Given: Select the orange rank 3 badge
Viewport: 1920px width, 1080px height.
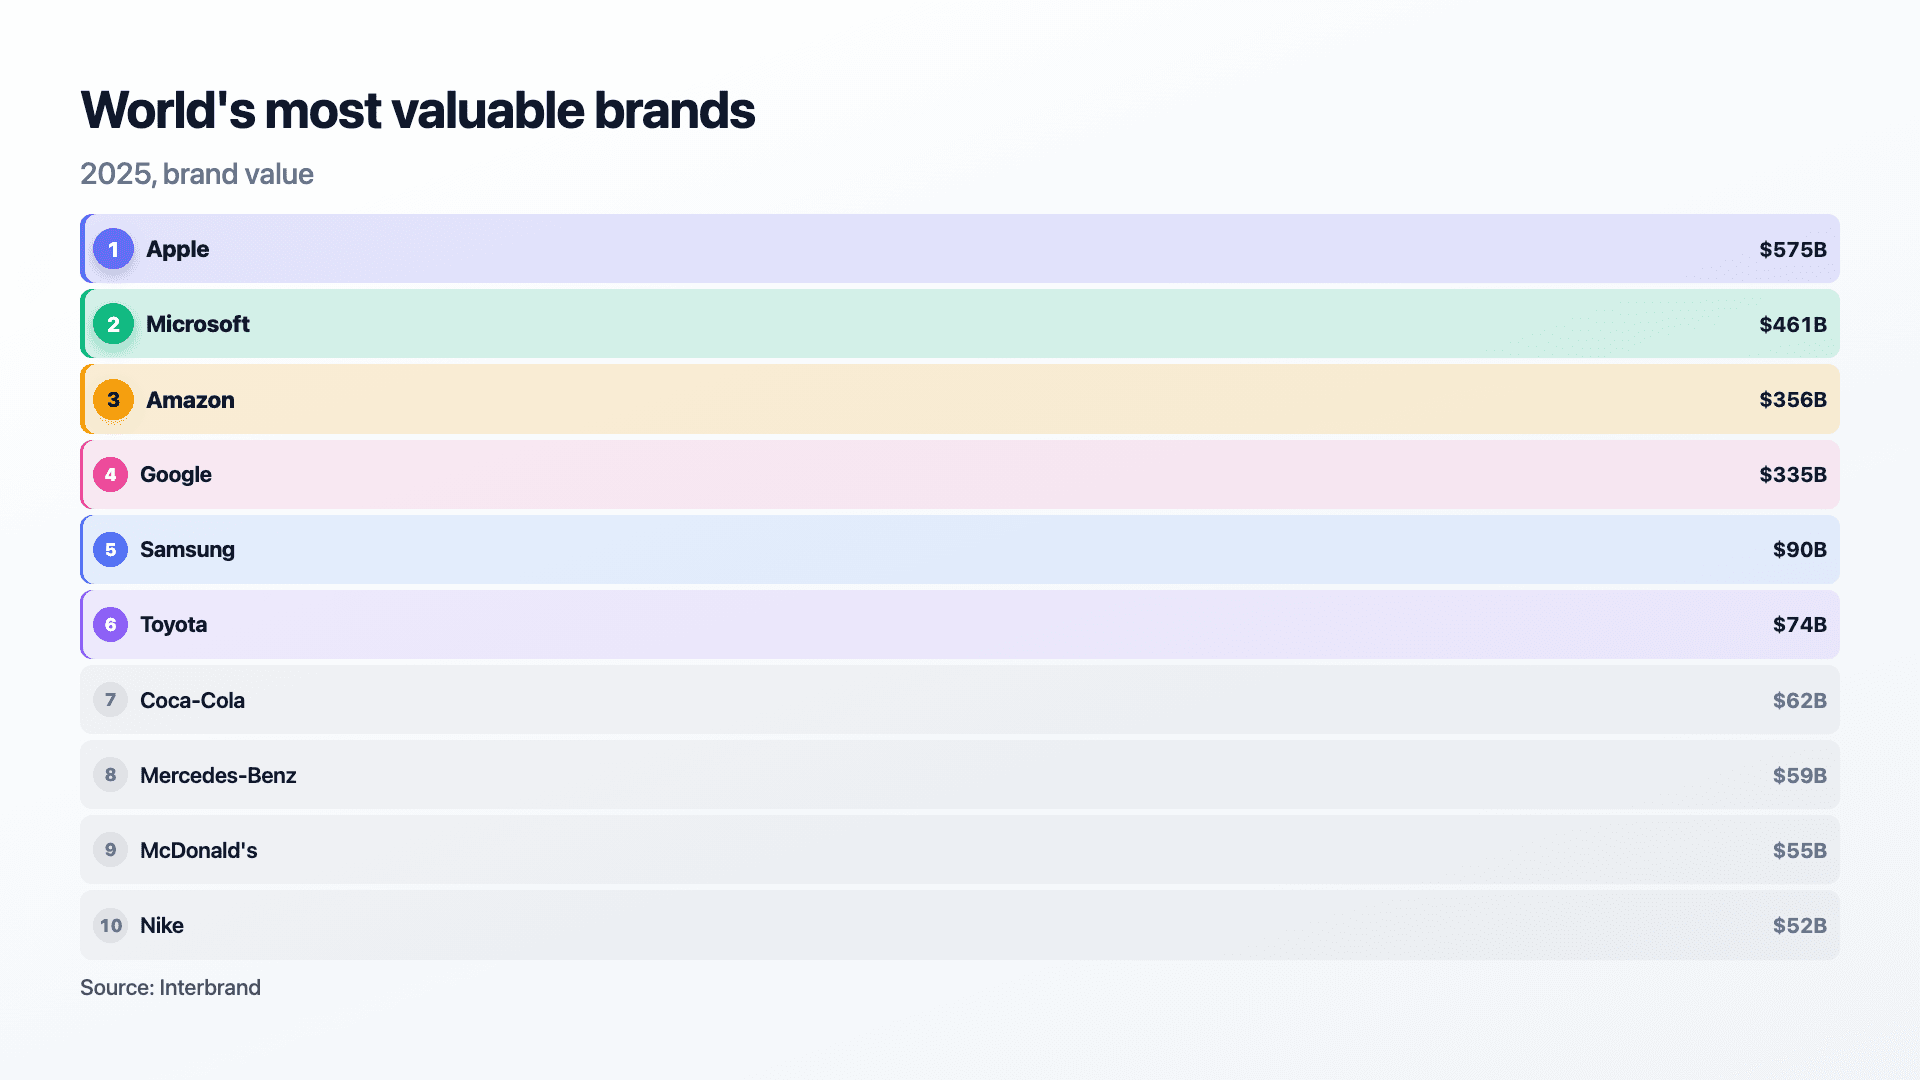Looking at the screenshot, I should point(113,400).
